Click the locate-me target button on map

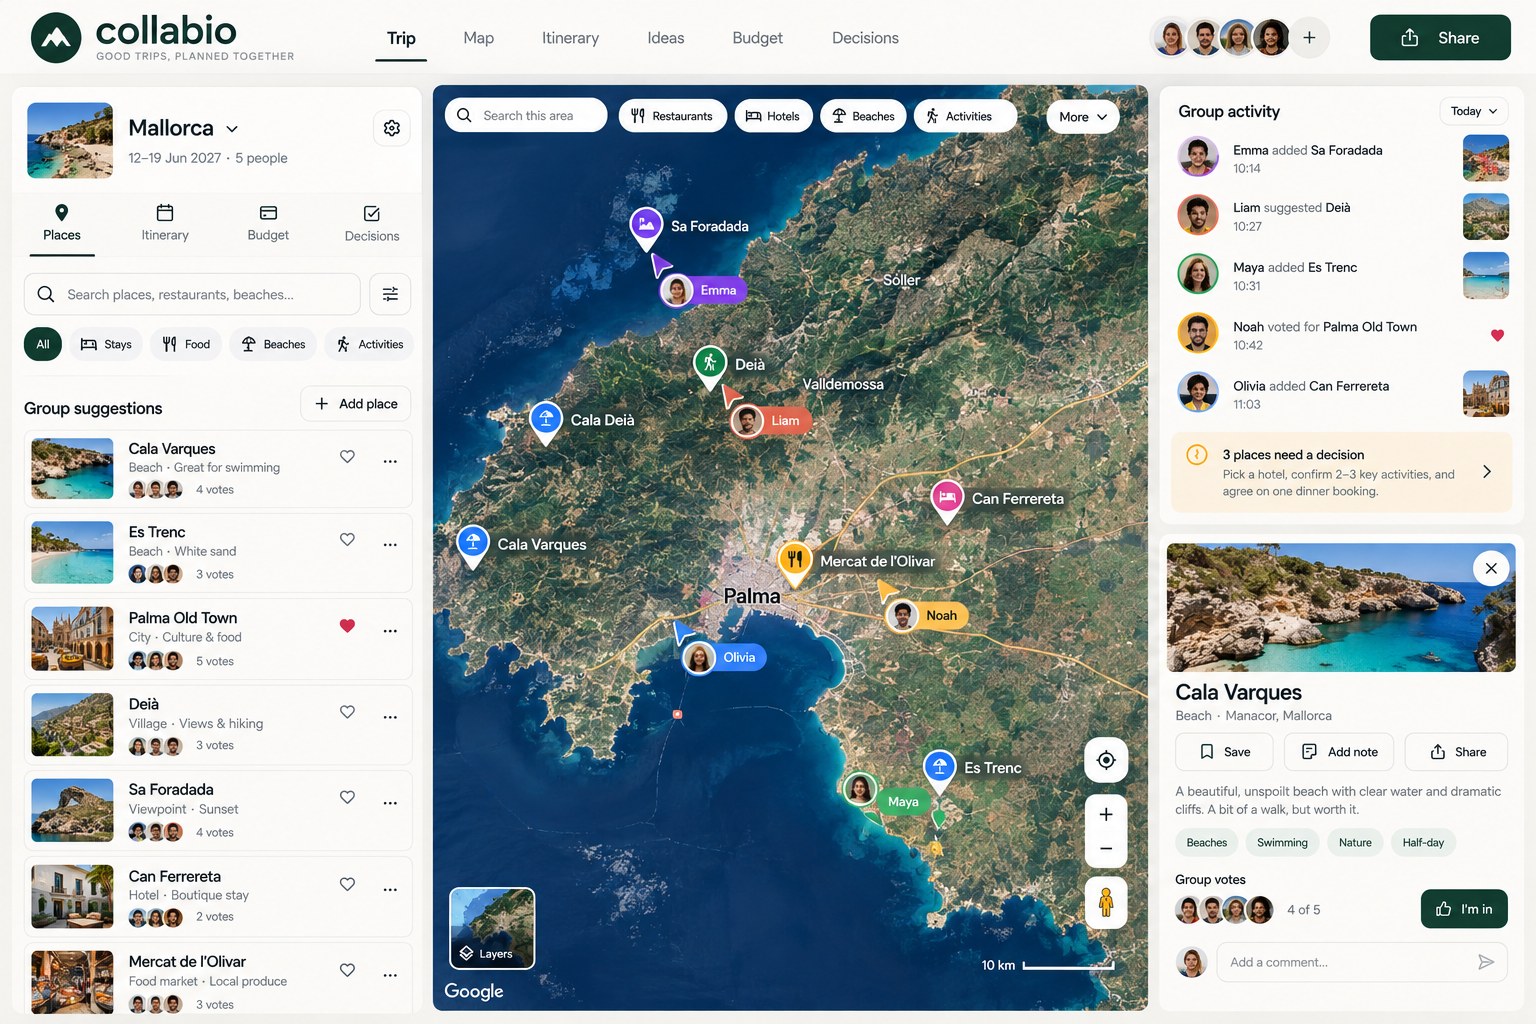click(x=1106, y=760)
